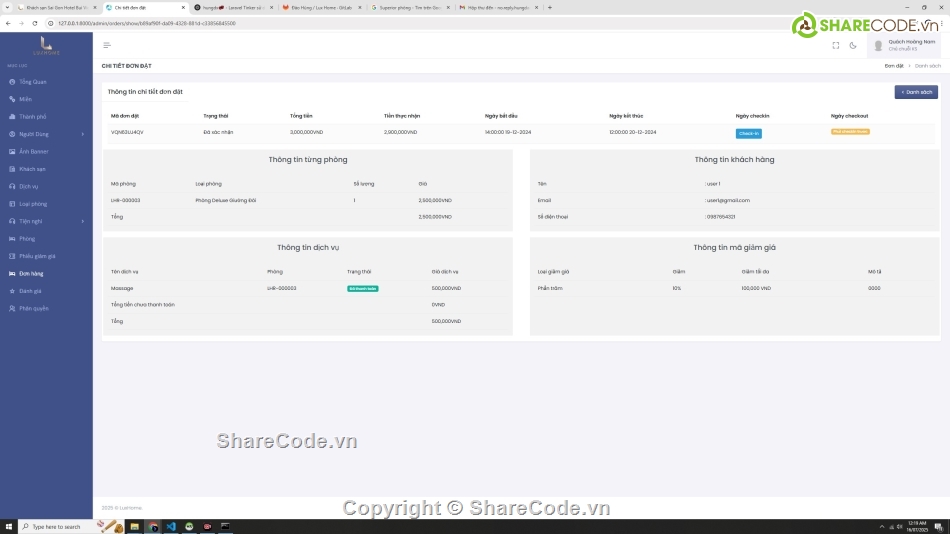Screen dimensions: 950x534
Task: Open the notification center icon in taskbar
Action: pos(938,527)
